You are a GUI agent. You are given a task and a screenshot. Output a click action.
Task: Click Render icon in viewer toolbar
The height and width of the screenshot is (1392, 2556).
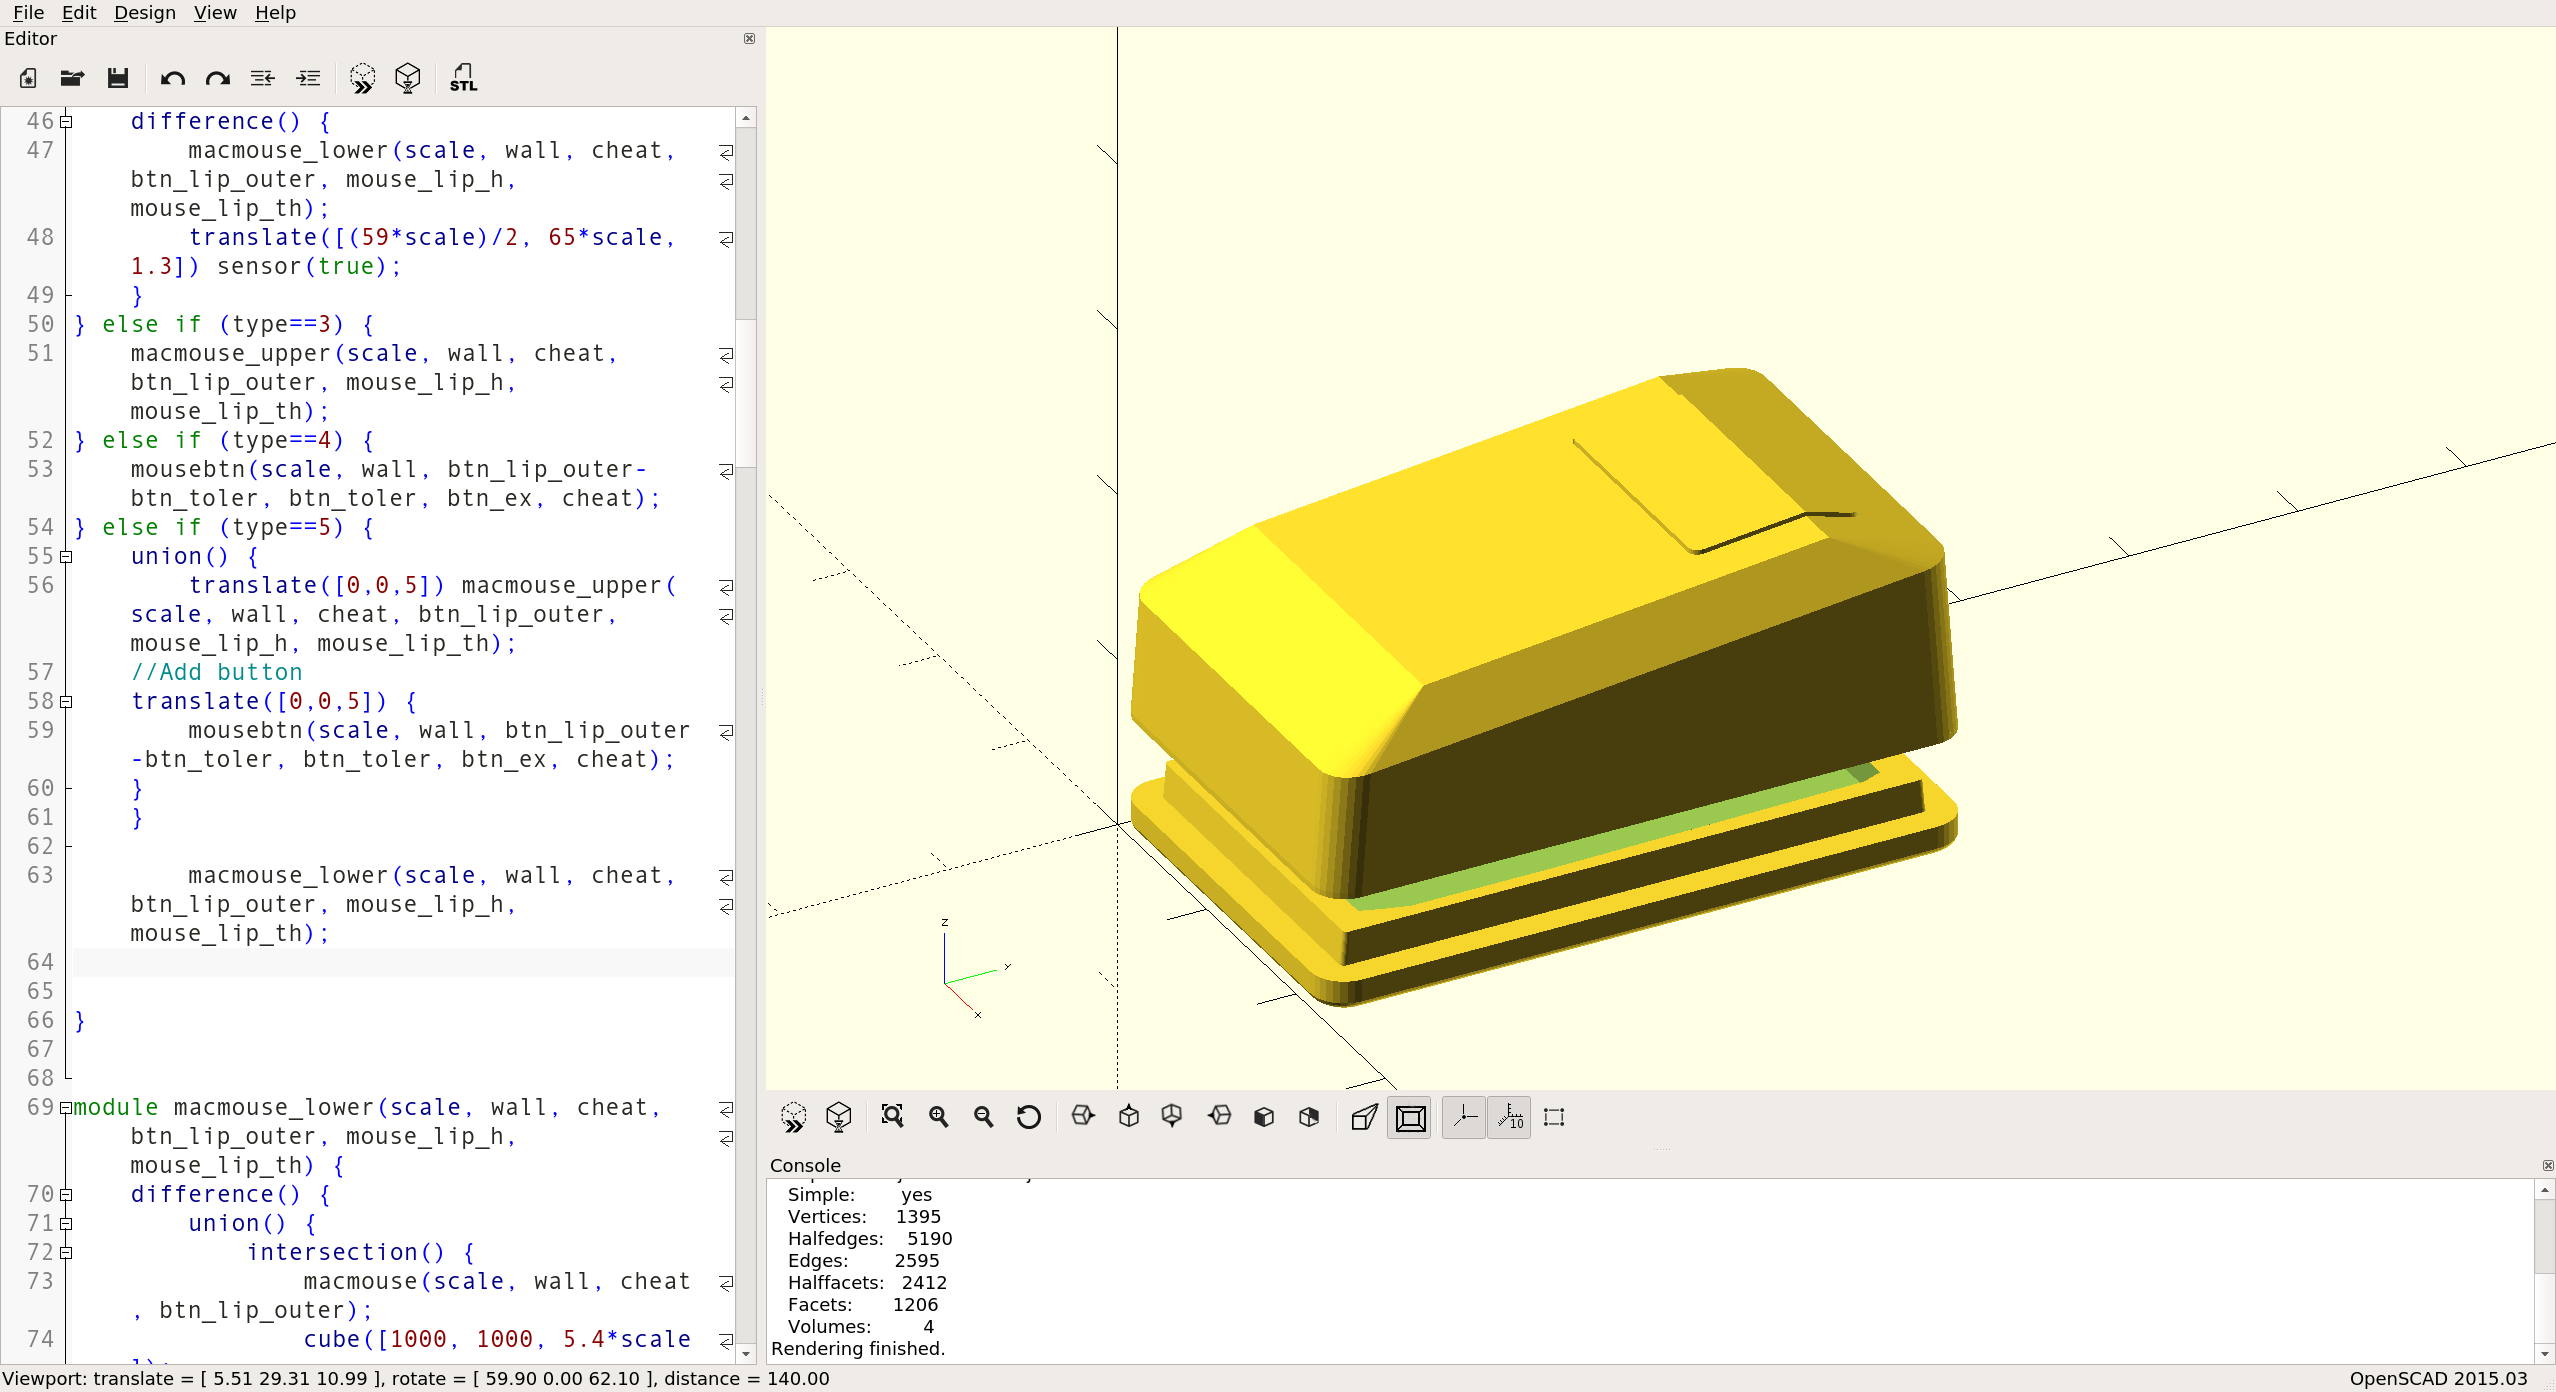(838, 1117)
